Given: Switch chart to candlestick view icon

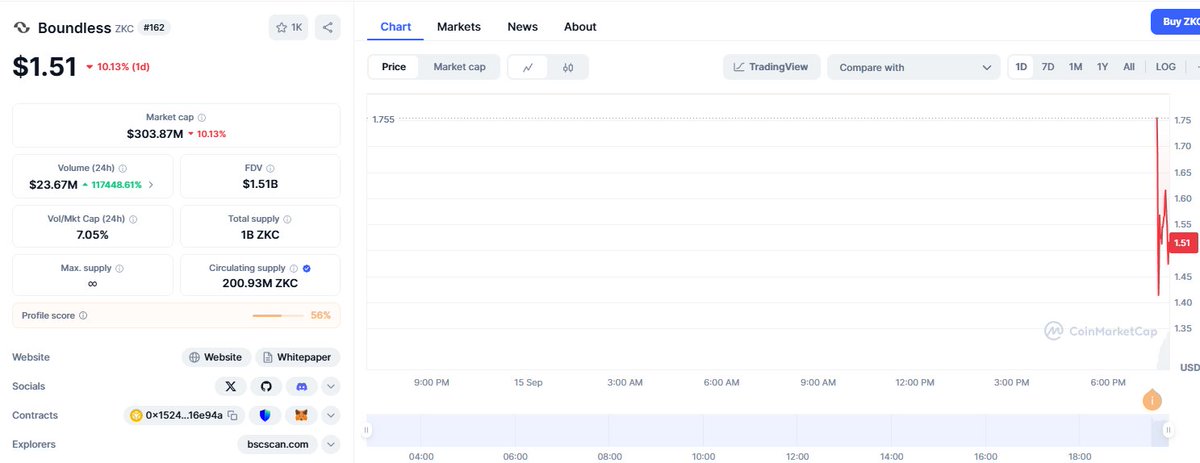Looking at the screenshot, I should 568,67.
